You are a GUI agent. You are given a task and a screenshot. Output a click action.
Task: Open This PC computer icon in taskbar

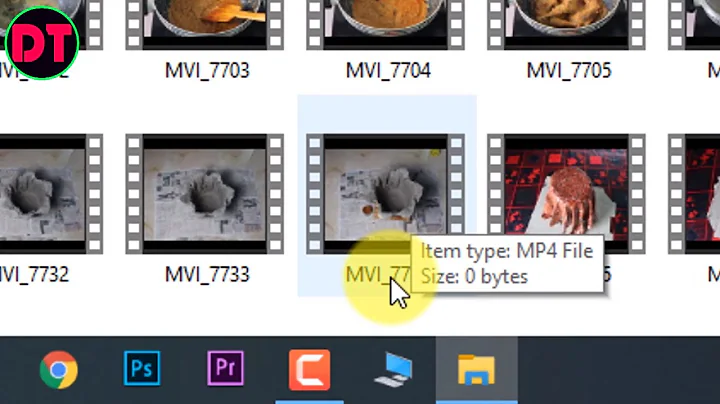point(394,370)
